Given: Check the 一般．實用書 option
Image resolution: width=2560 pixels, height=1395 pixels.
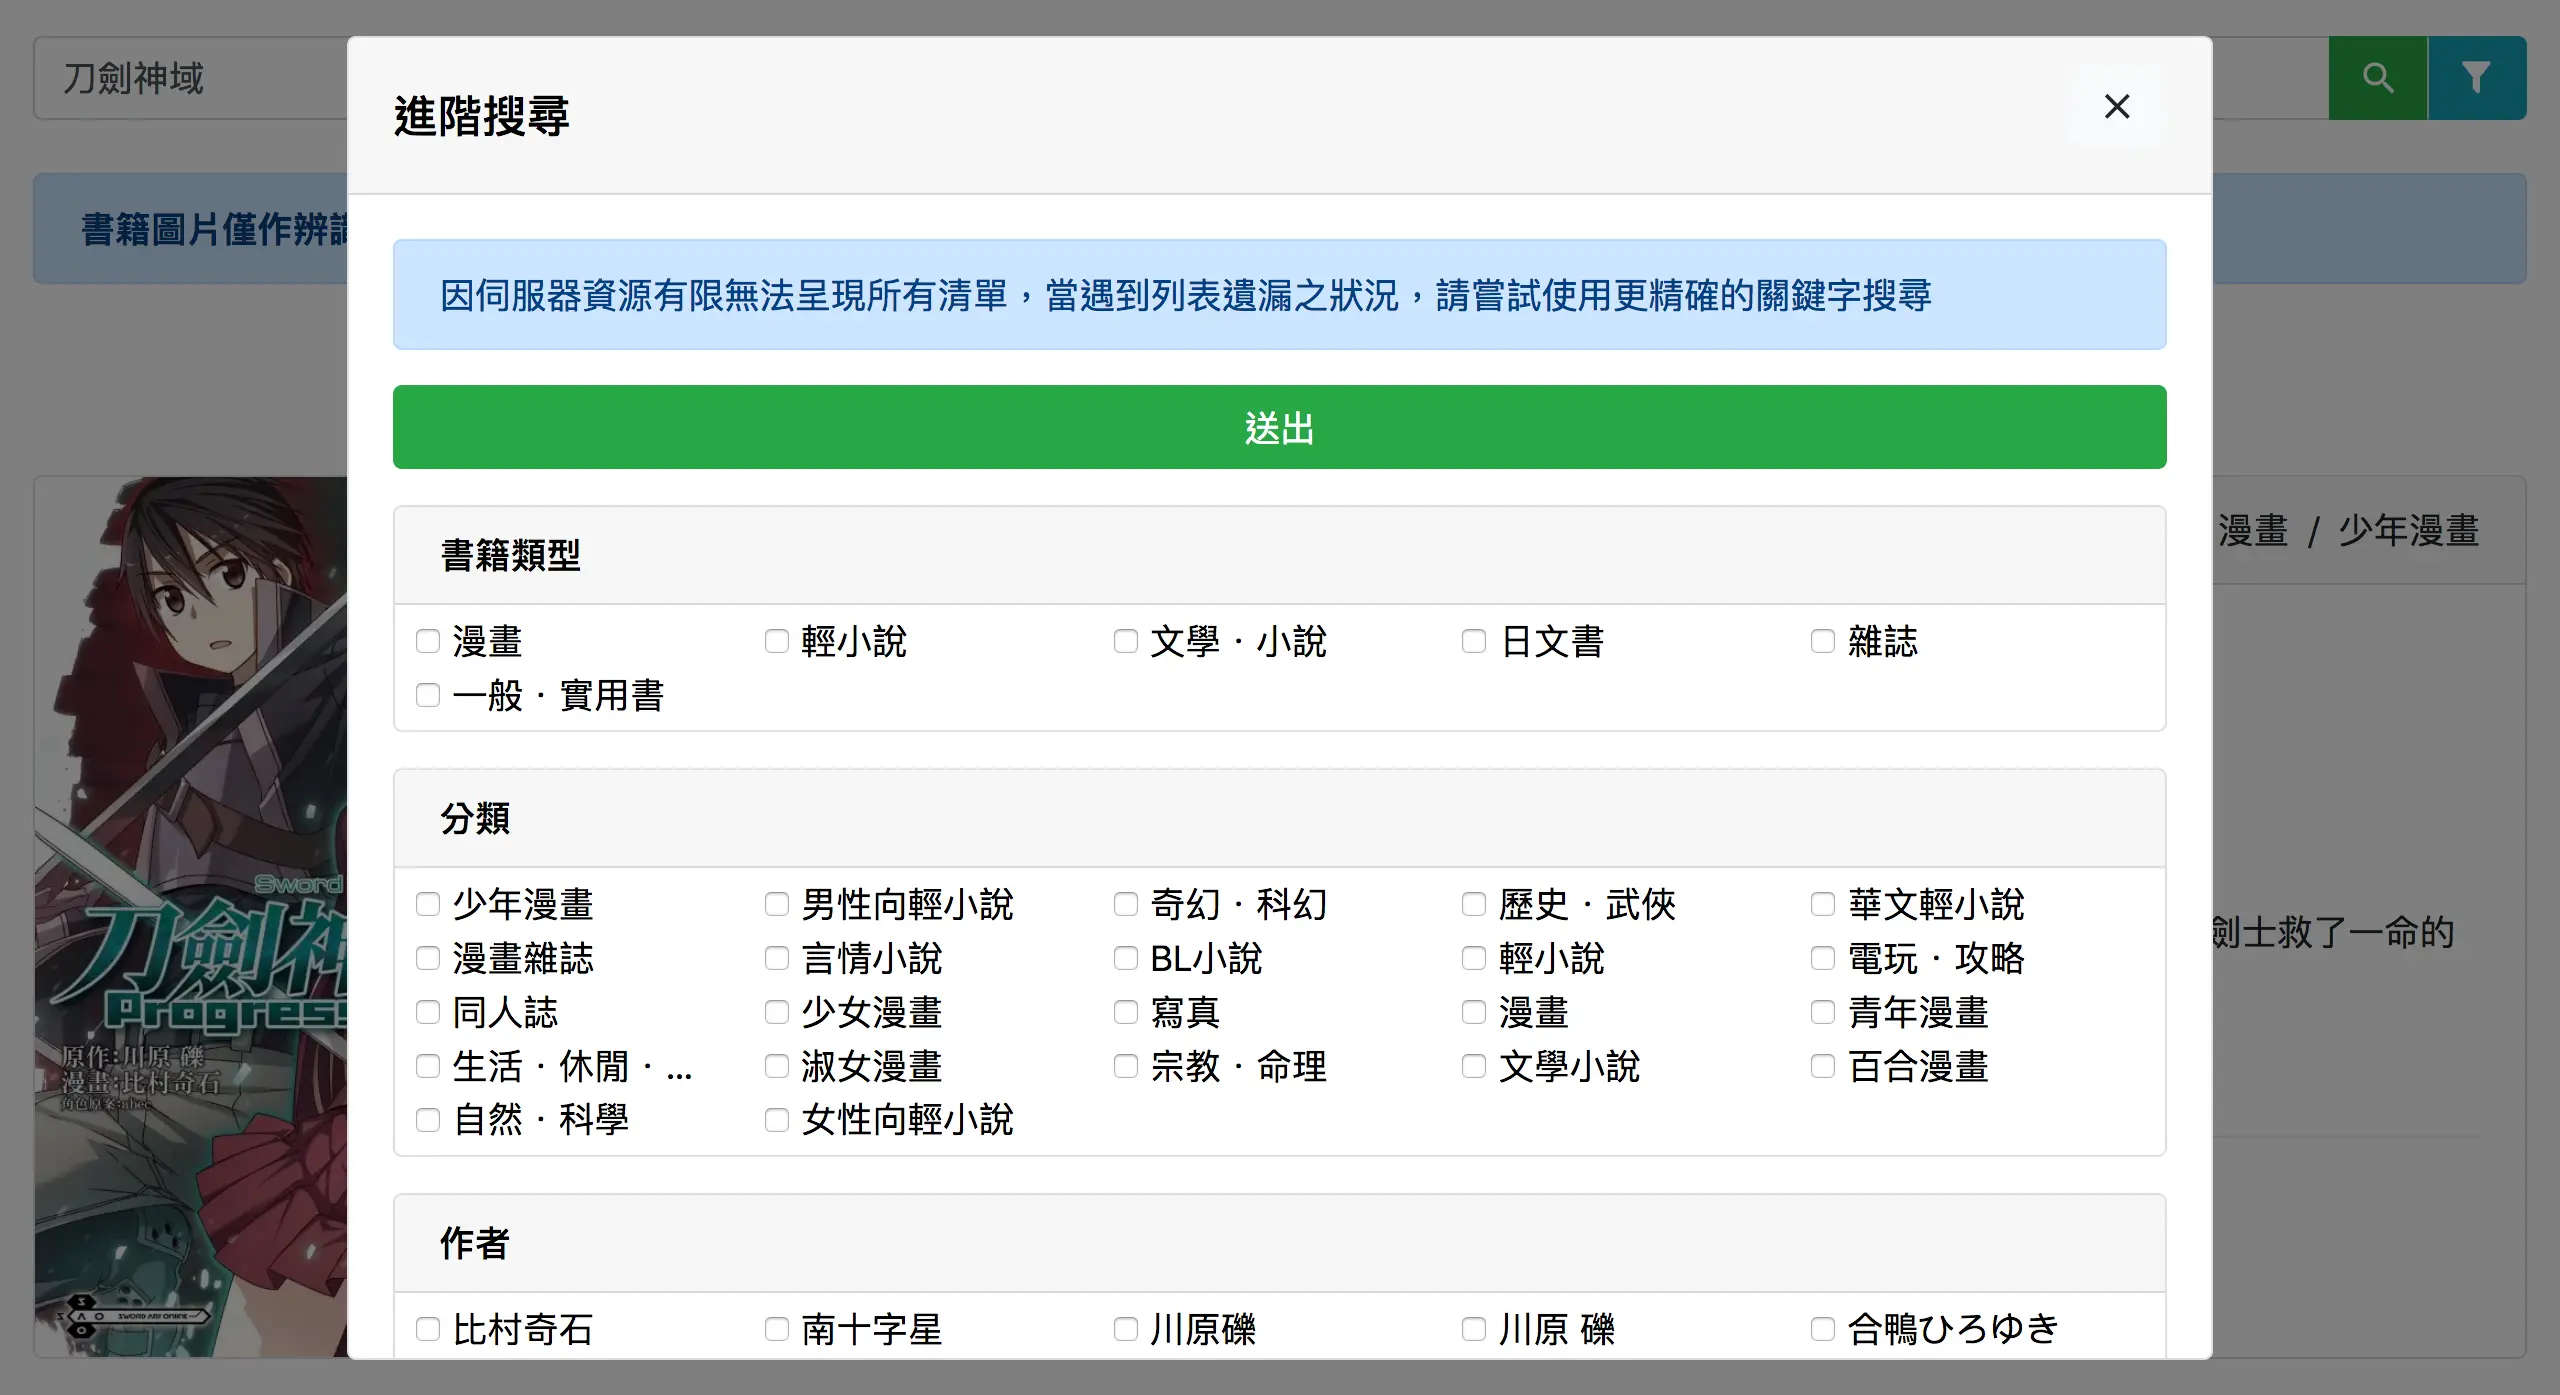Looking at the screenshot, I should (428, 695).
